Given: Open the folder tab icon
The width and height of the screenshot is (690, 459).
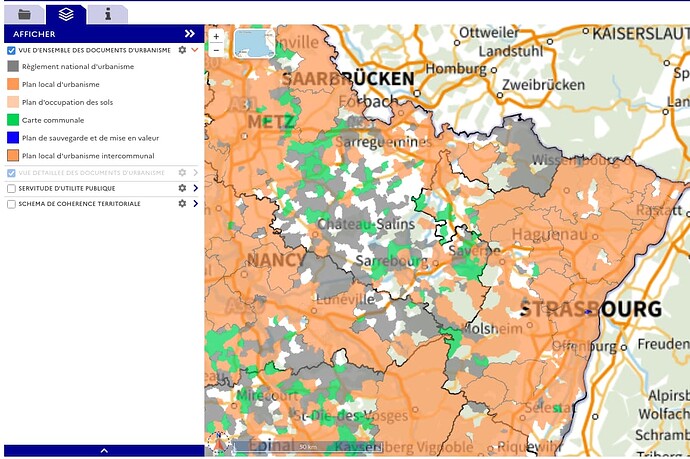Looking at the screenshot, I should 25,14.
